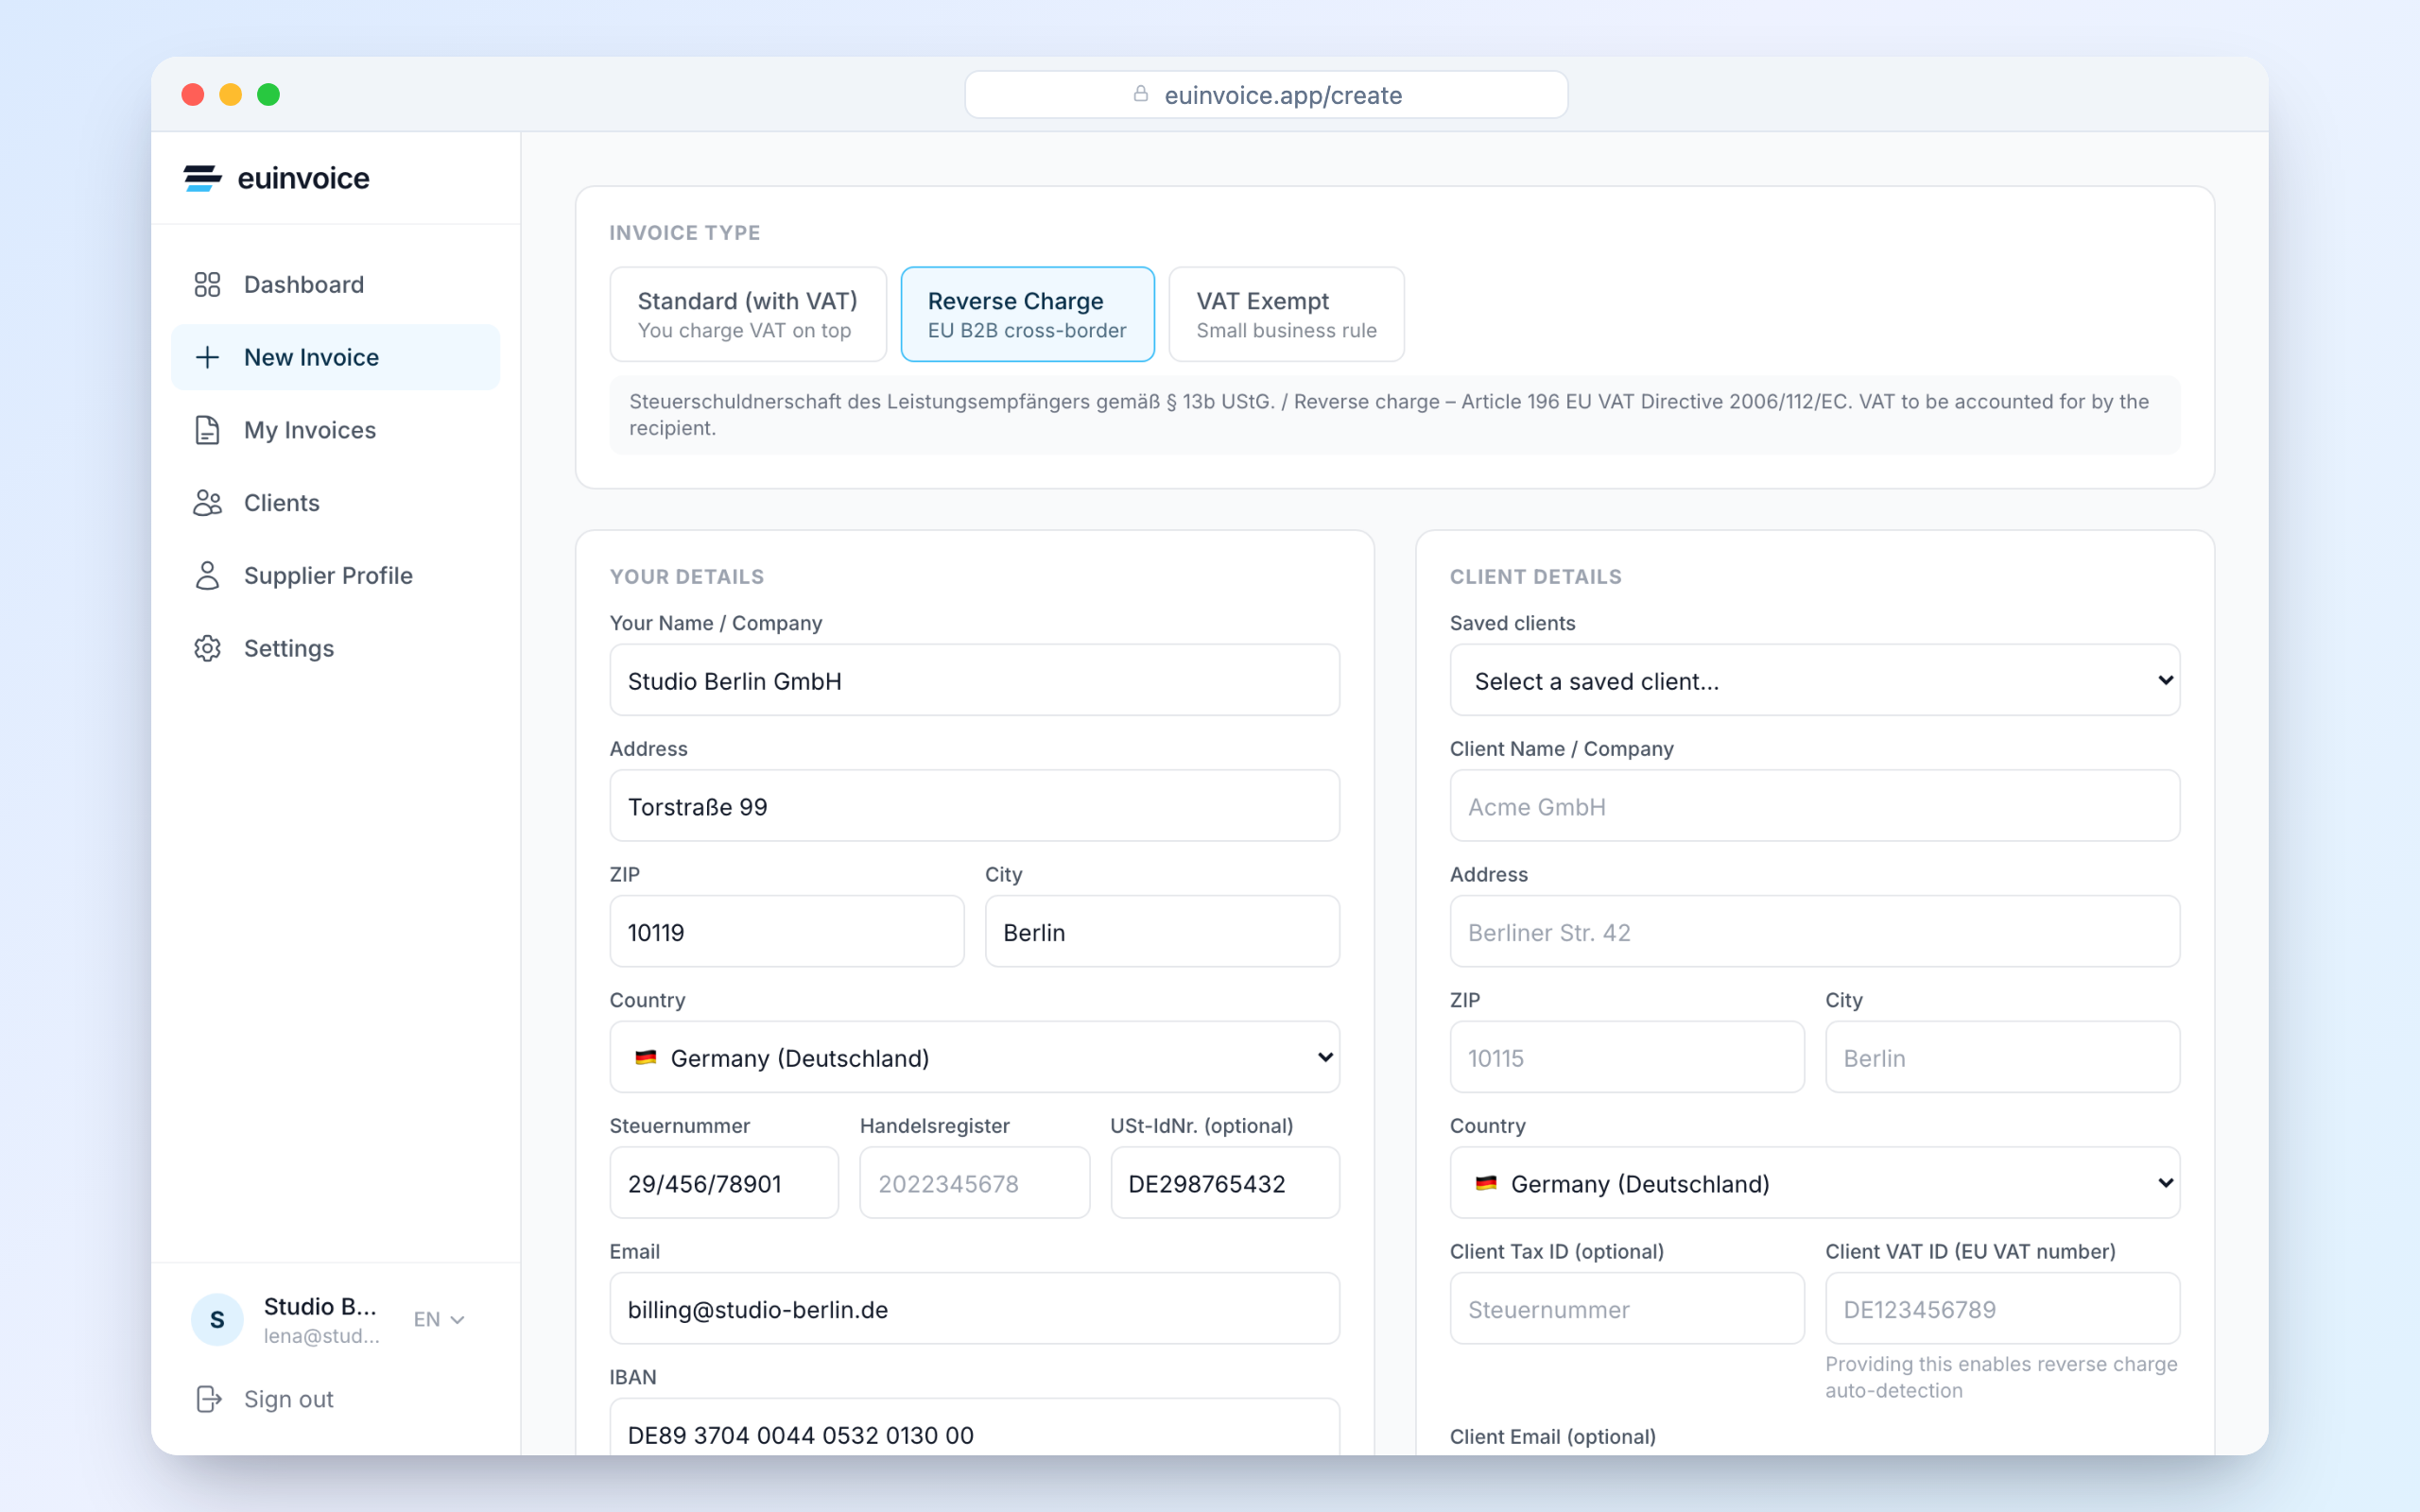Click the Dashboard grid icon

(x=207, y=285)
